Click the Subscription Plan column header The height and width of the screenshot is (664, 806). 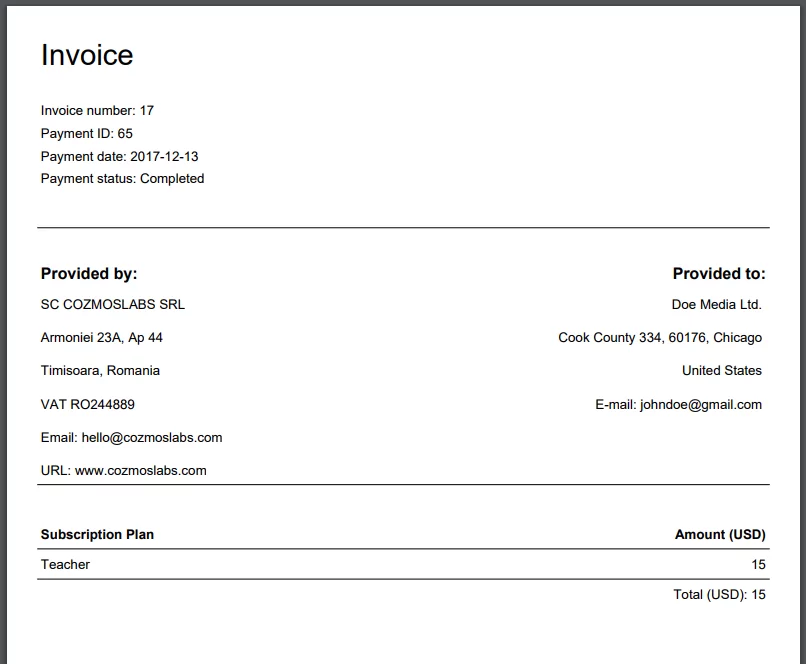(x=97, y=534)
